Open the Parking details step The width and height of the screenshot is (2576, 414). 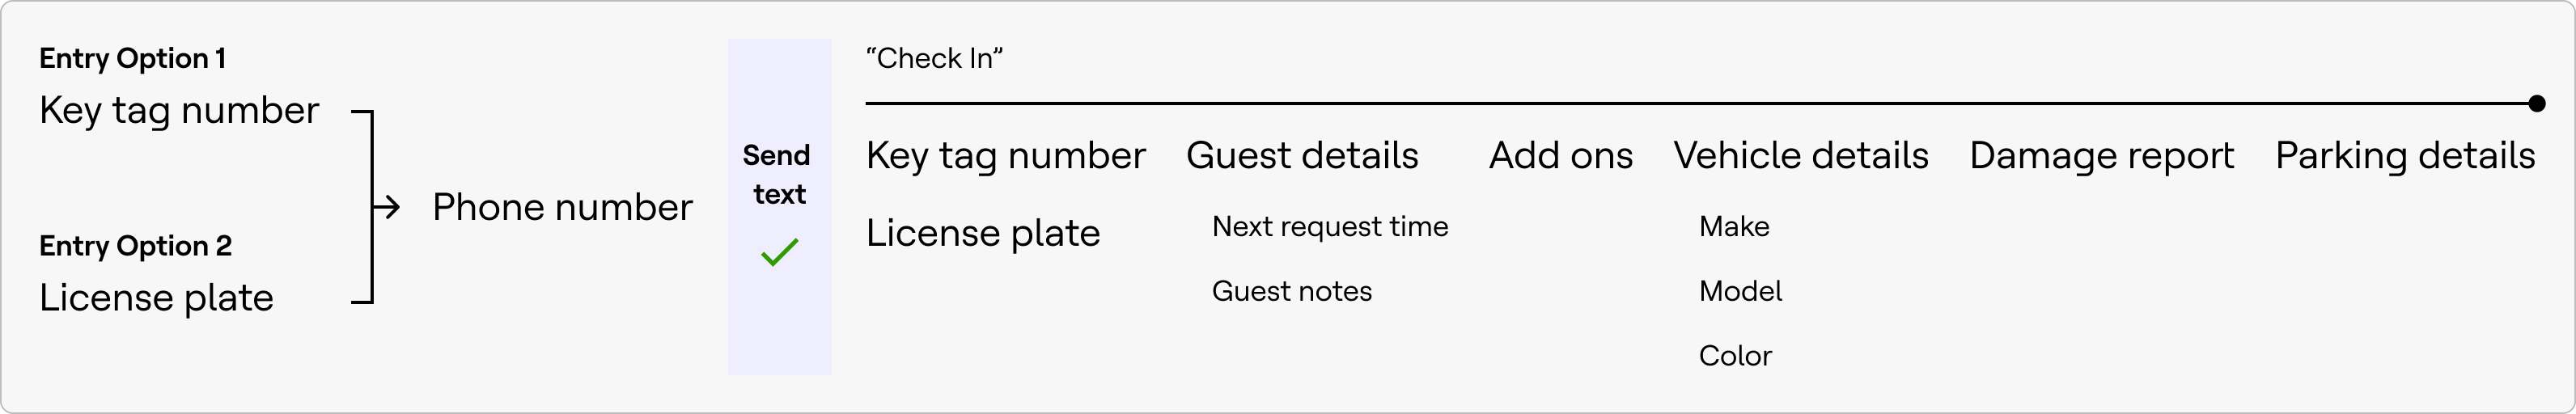pyautogui.click(x=2405, y=156)
